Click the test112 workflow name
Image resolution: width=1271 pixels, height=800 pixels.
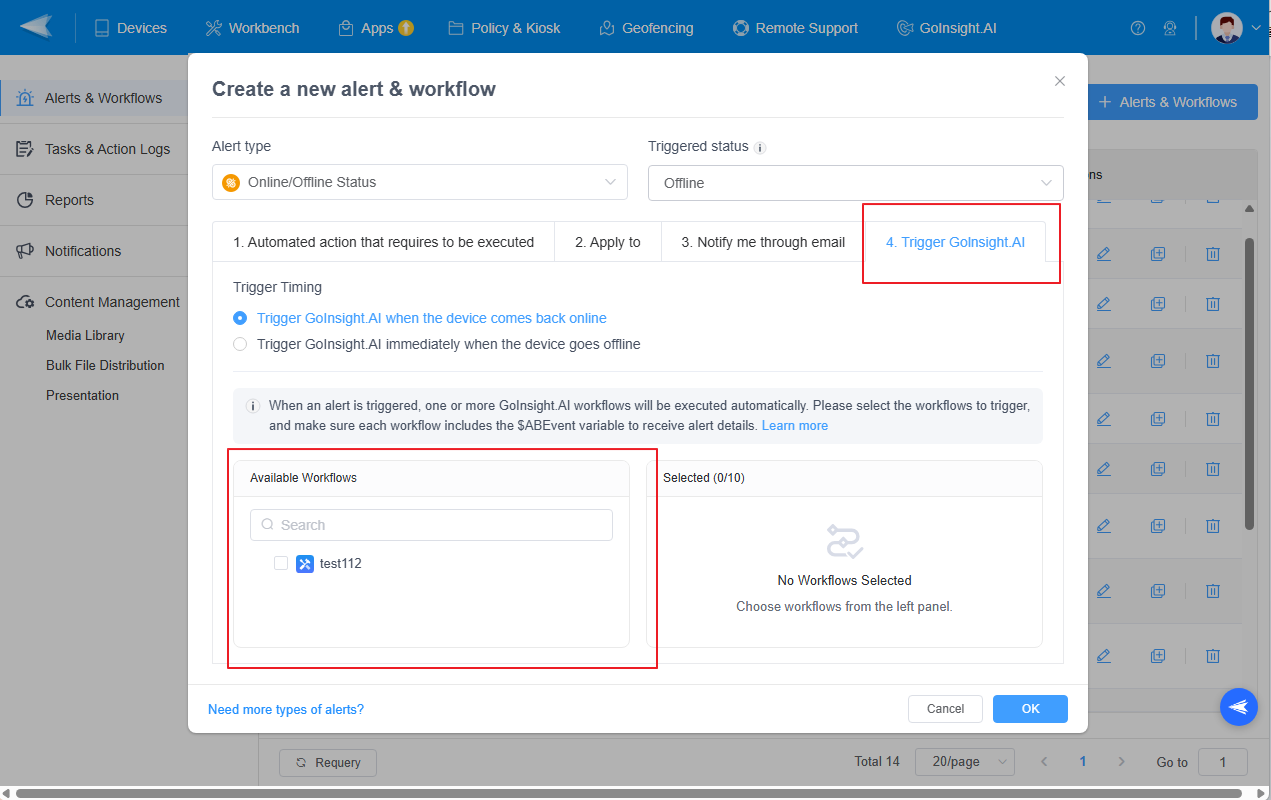[341, 563]
